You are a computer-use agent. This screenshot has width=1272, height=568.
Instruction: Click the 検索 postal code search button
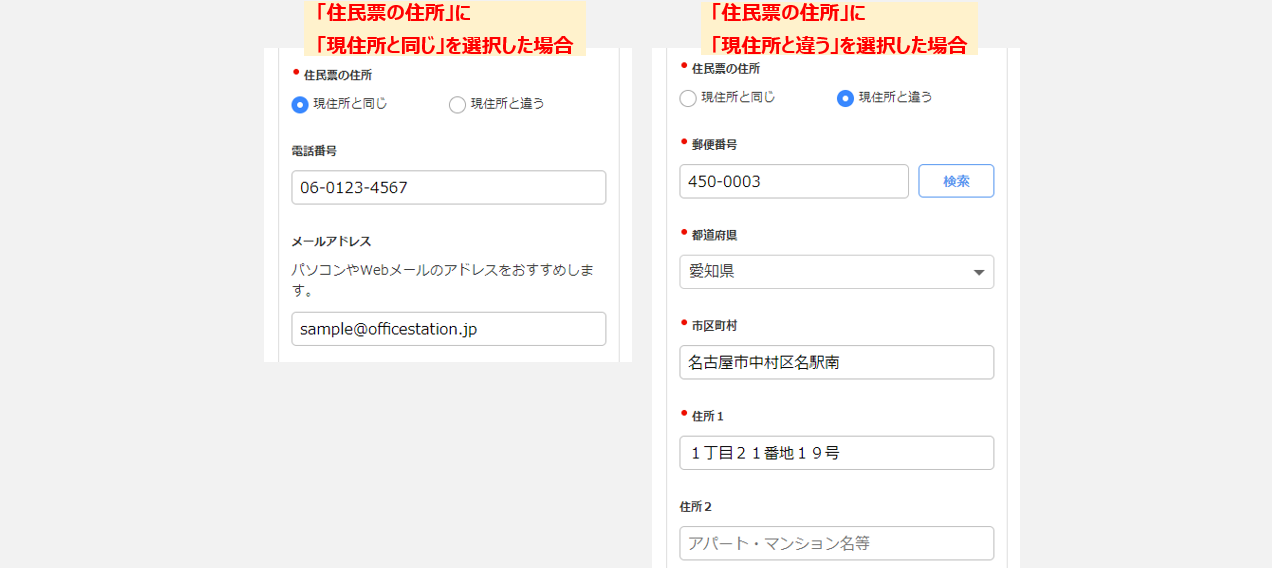tap(956, 181)
